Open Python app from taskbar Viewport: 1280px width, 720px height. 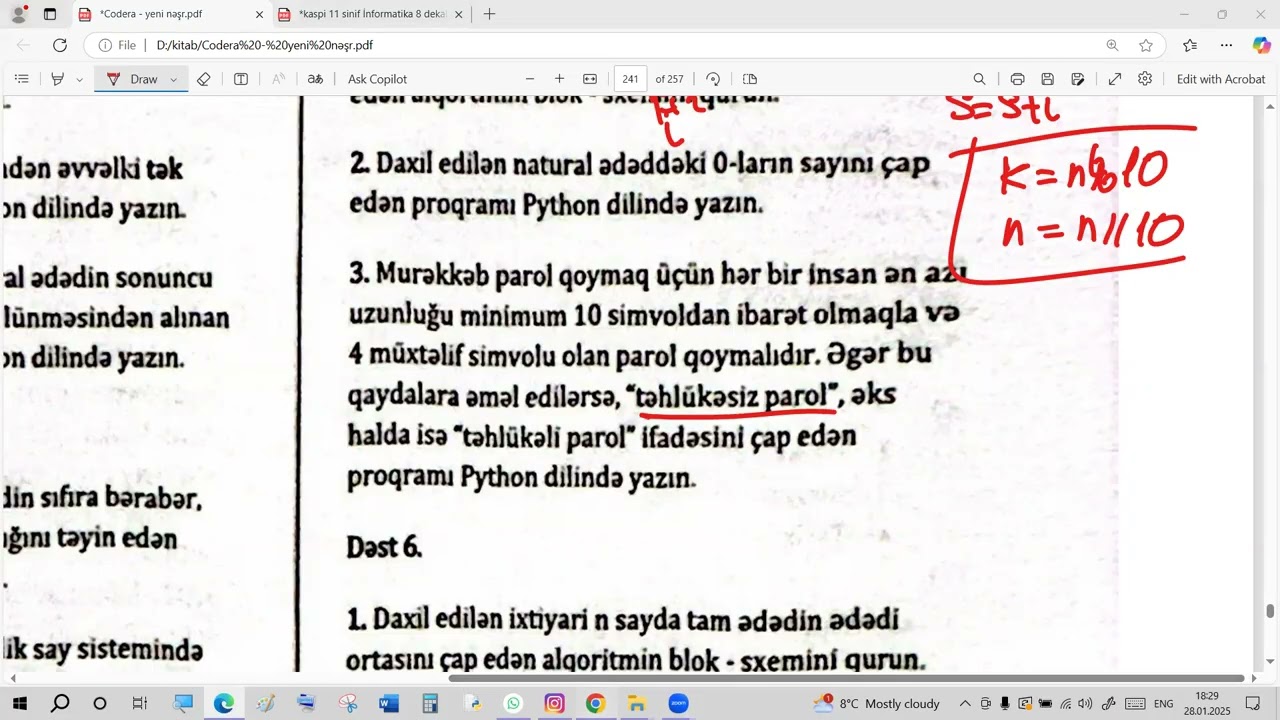472,703
